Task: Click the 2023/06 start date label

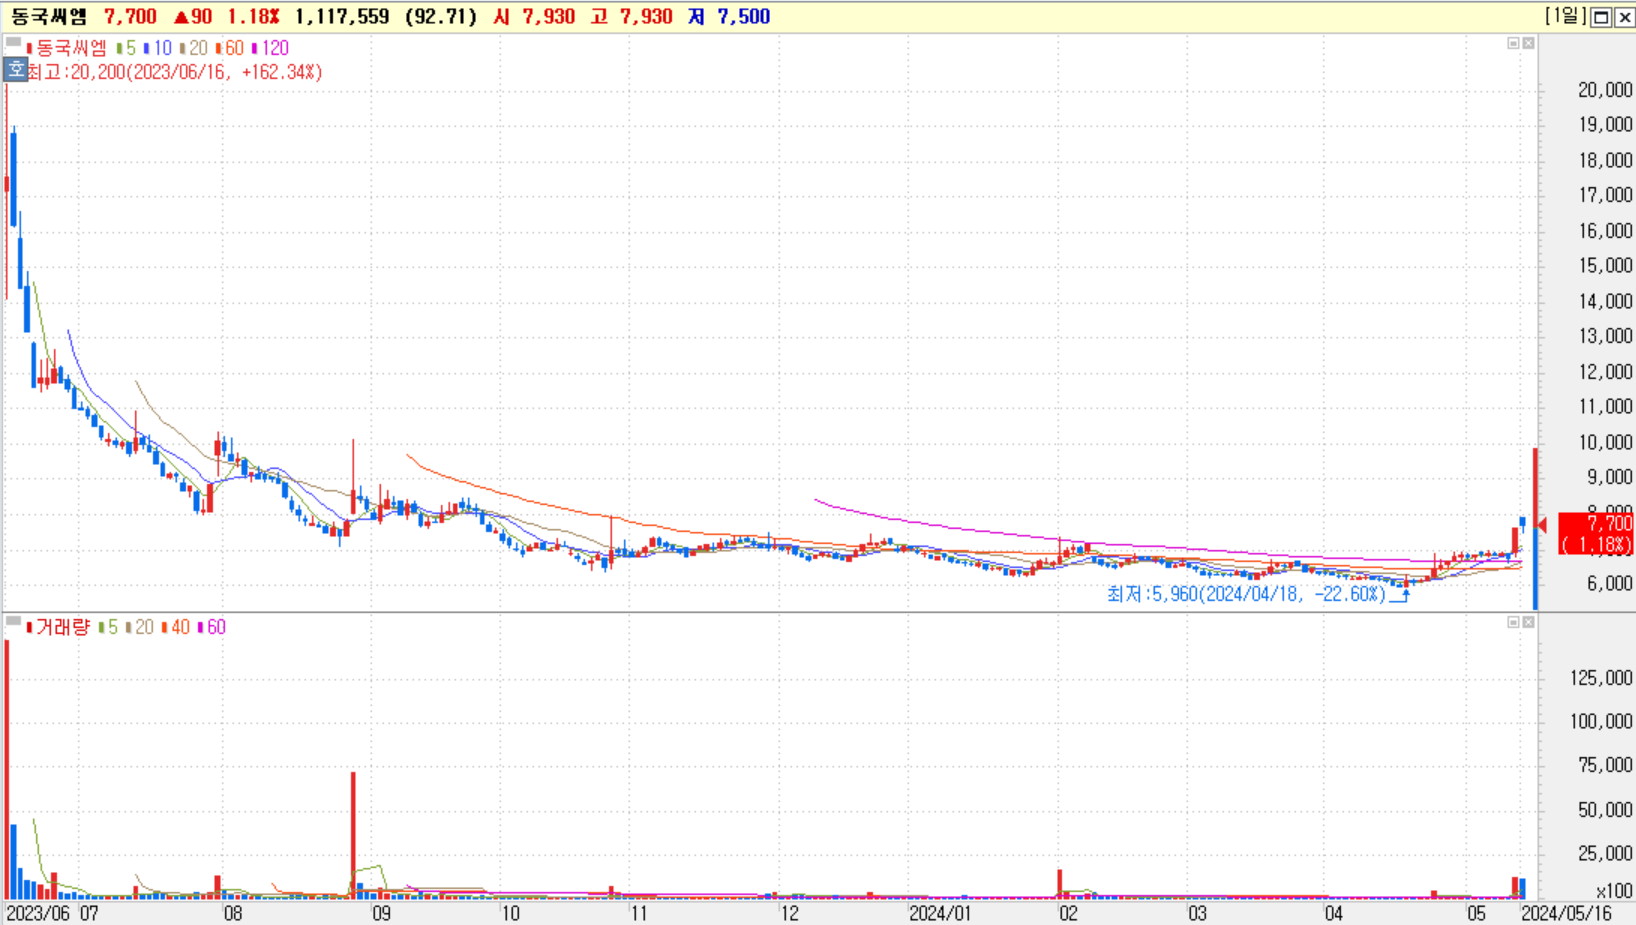Action: pos(38,913)
